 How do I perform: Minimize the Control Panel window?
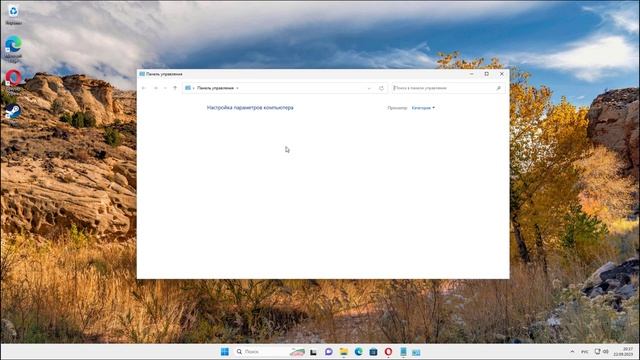coord(471,74)
